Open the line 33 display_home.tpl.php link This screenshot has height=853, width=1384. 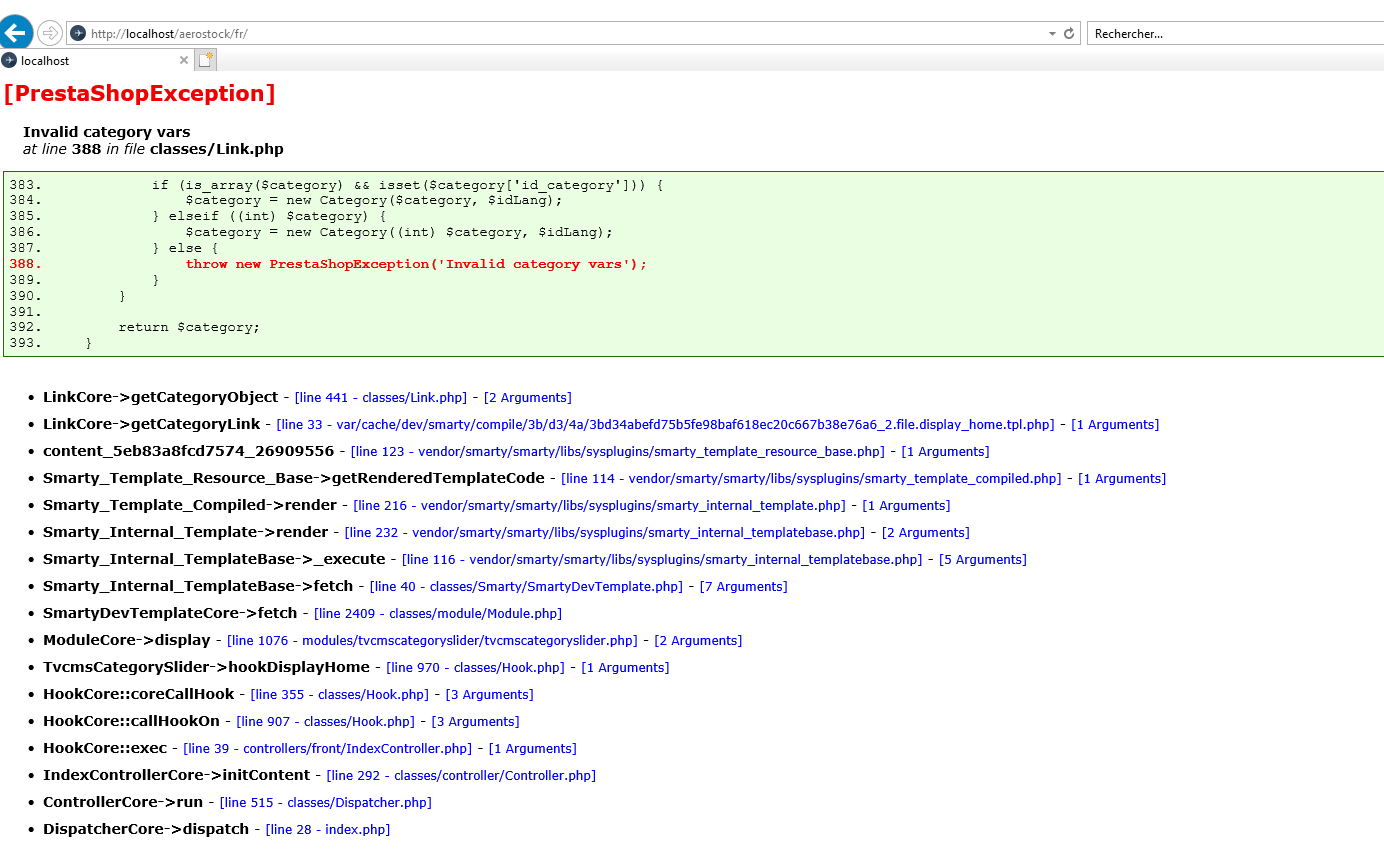tap(666, 425)
